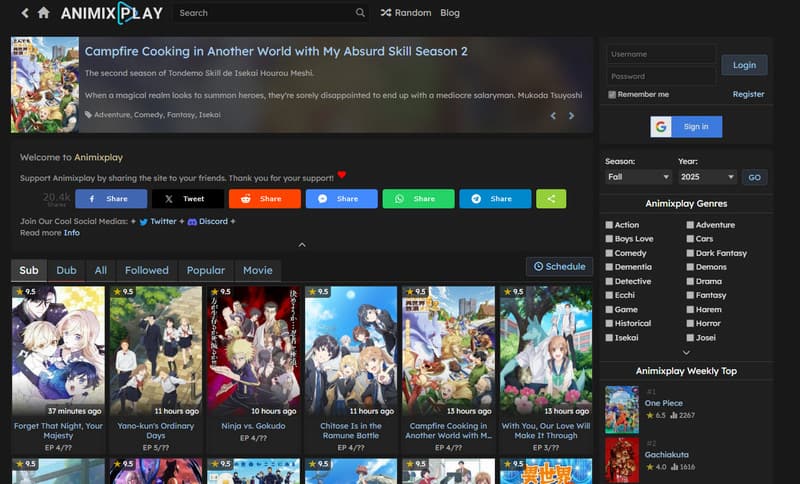800x484 pixels.
Task: Share the site on Reddit
Action: click(x=265, y=199)
